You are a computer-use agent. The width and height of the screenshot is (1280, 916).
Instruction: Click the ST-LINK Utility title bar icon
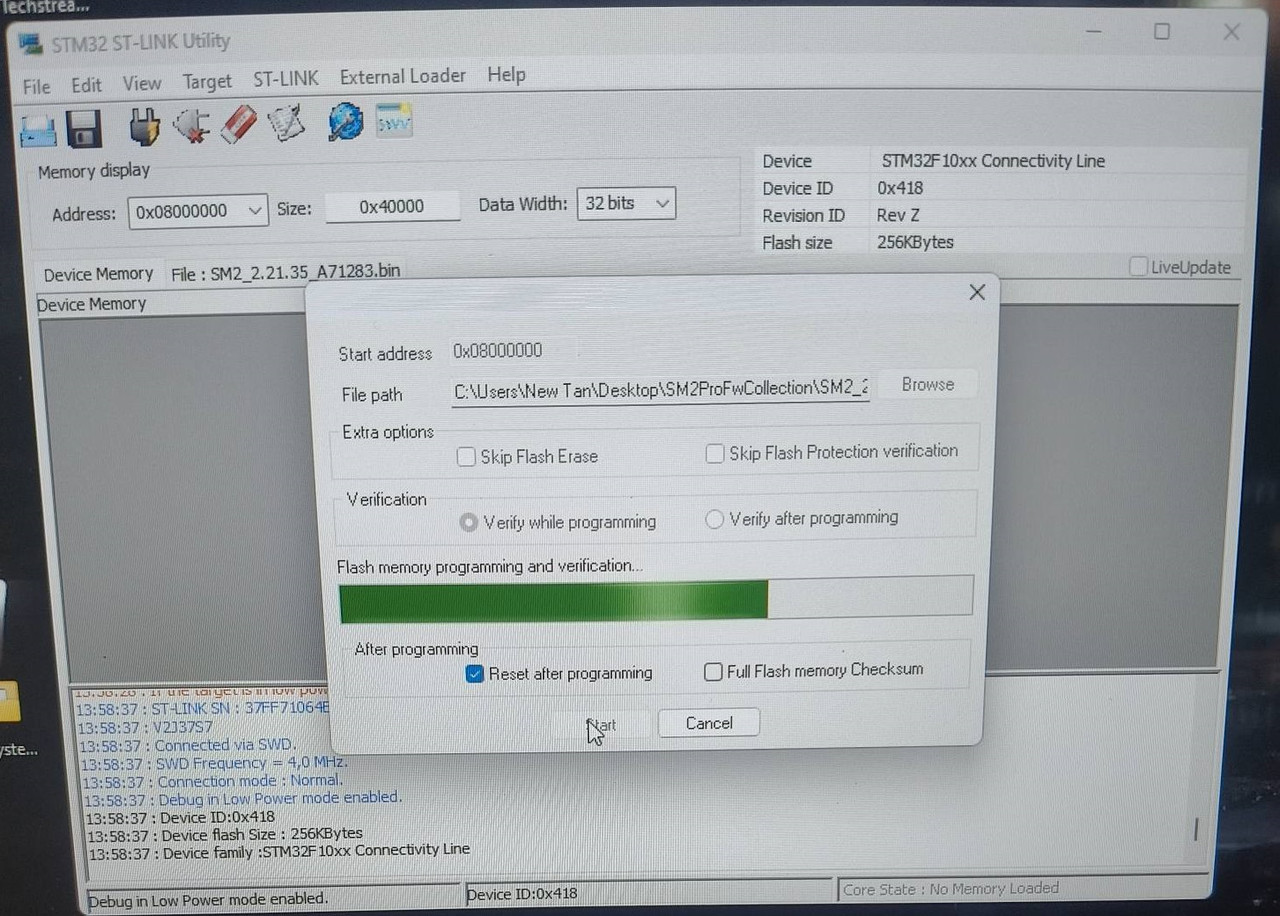(x=31, y=43)
